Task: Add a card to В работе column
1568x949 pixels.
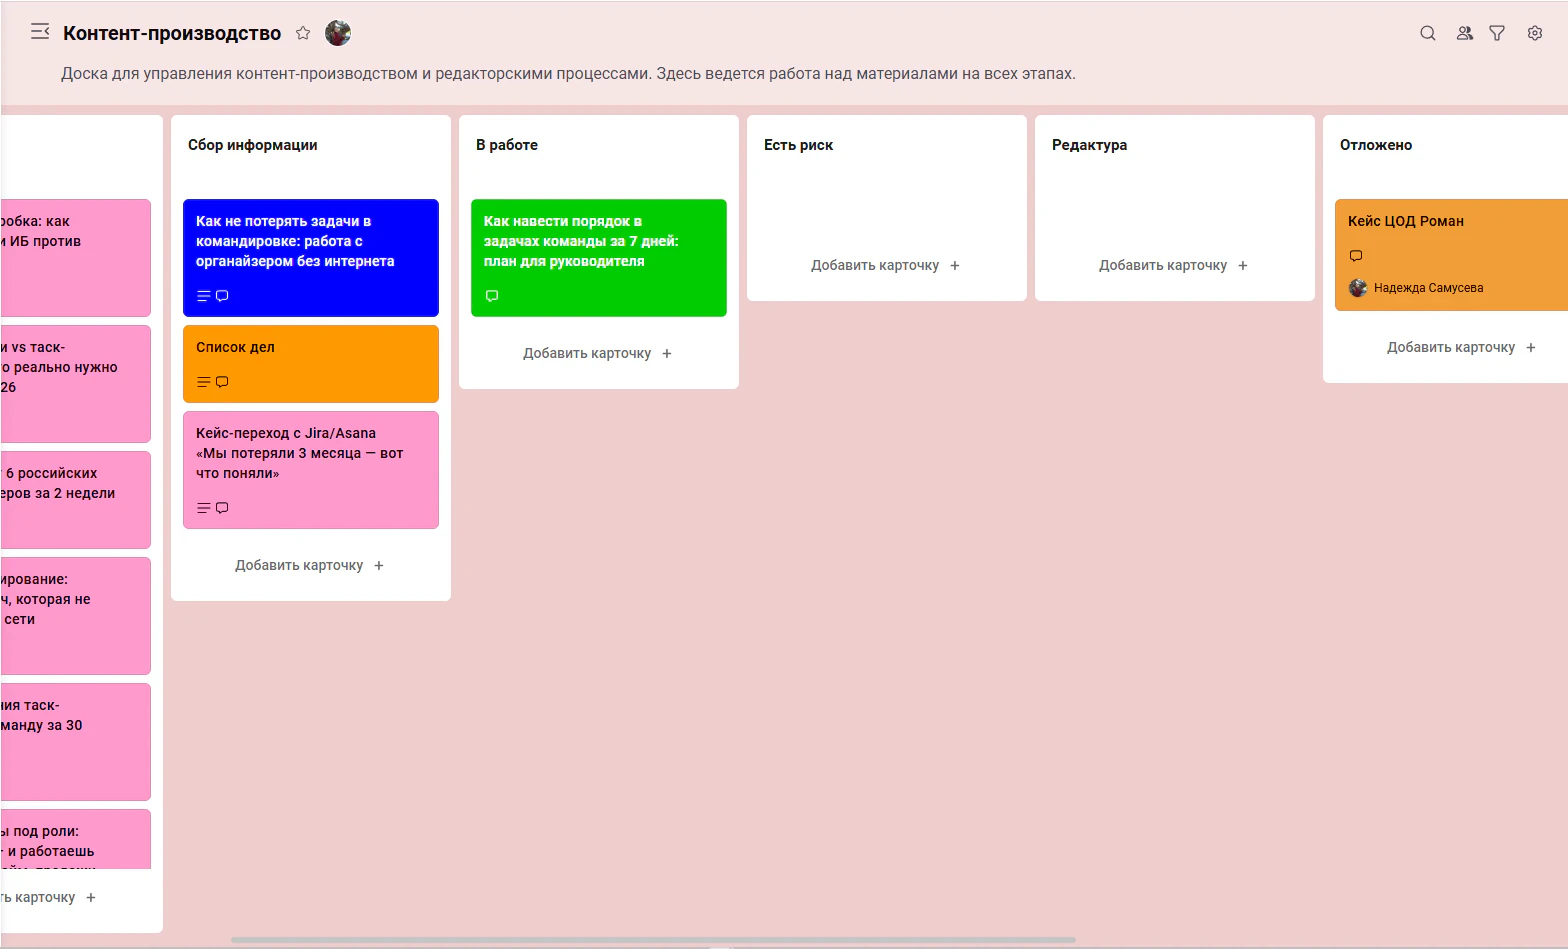Action: [x=598, y=353]
